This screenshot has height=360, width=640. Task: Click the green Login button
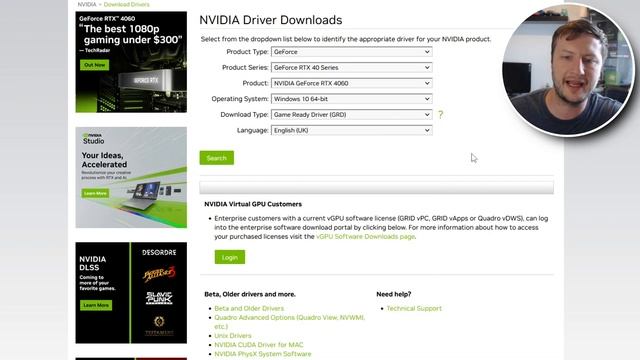point(230,257)
